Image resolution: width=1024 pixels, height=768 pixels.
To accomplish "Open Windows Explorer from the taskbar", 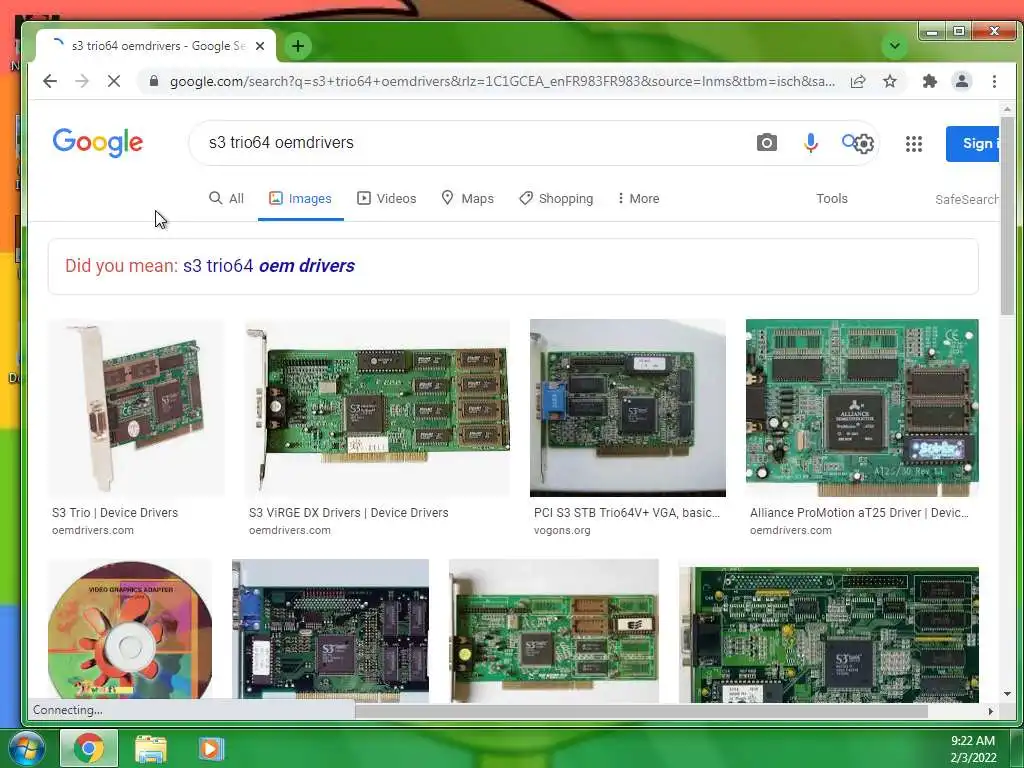I will click(x=151, y=749).
